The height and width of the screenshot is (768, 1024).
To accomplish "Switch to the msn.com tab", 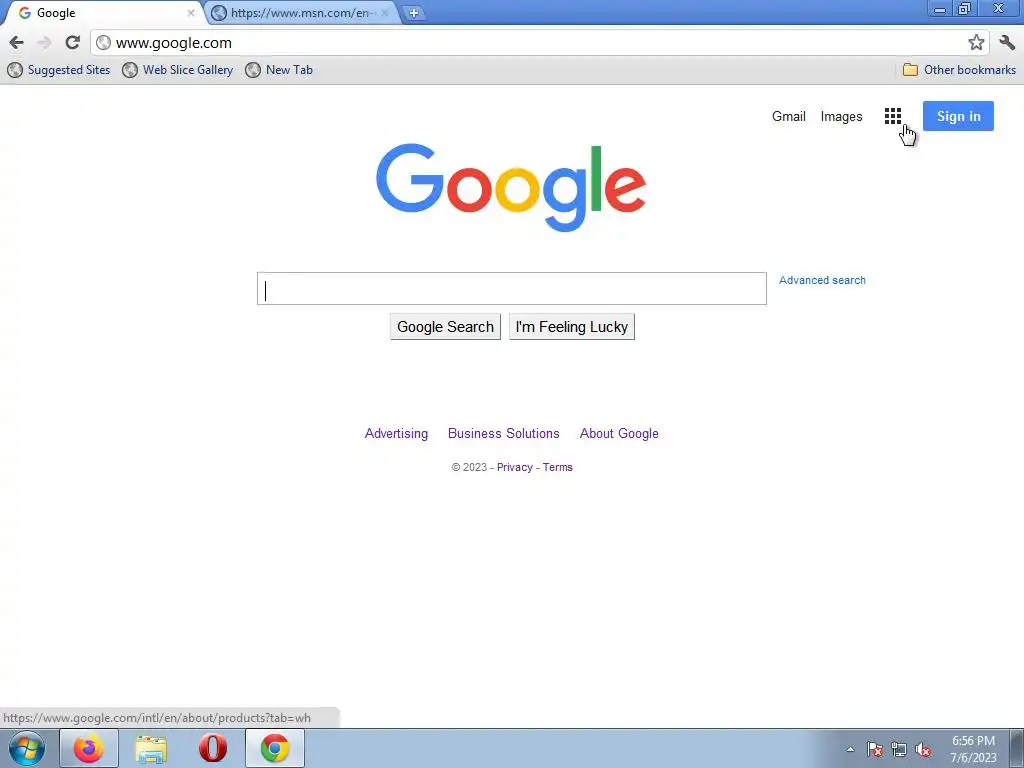I will click(x=302, y=12).
